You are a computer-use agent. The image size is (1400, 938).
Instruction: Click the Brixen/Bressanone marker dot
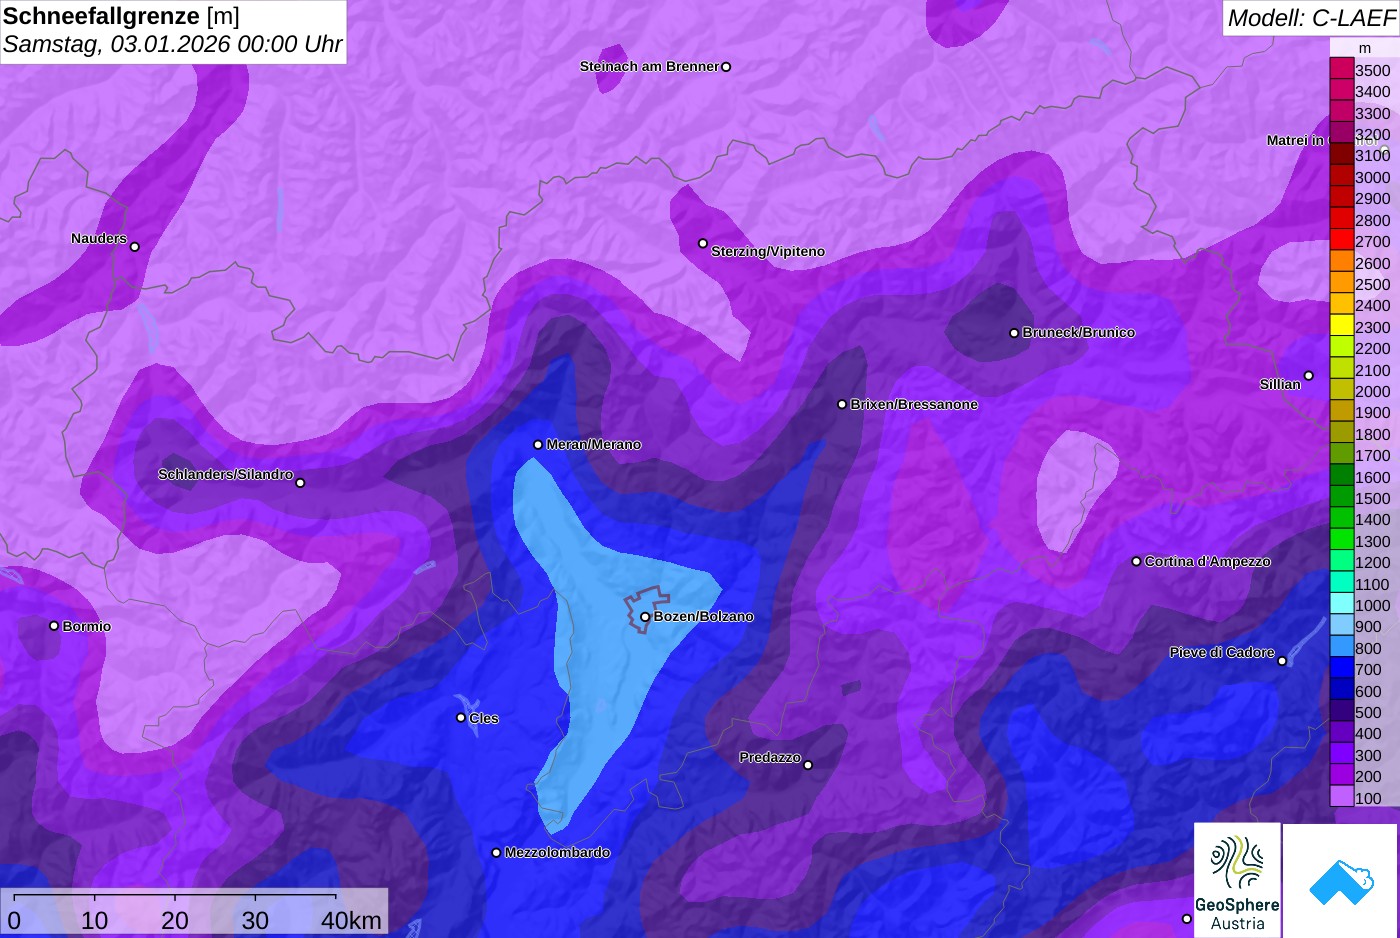point(842,405)
